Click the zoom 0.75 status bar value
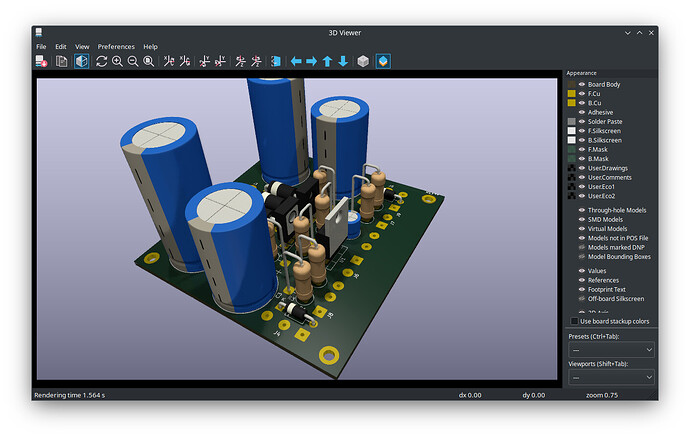Image resolution: width=690 pixels, height=437 pixels. (x=602, y=395)
